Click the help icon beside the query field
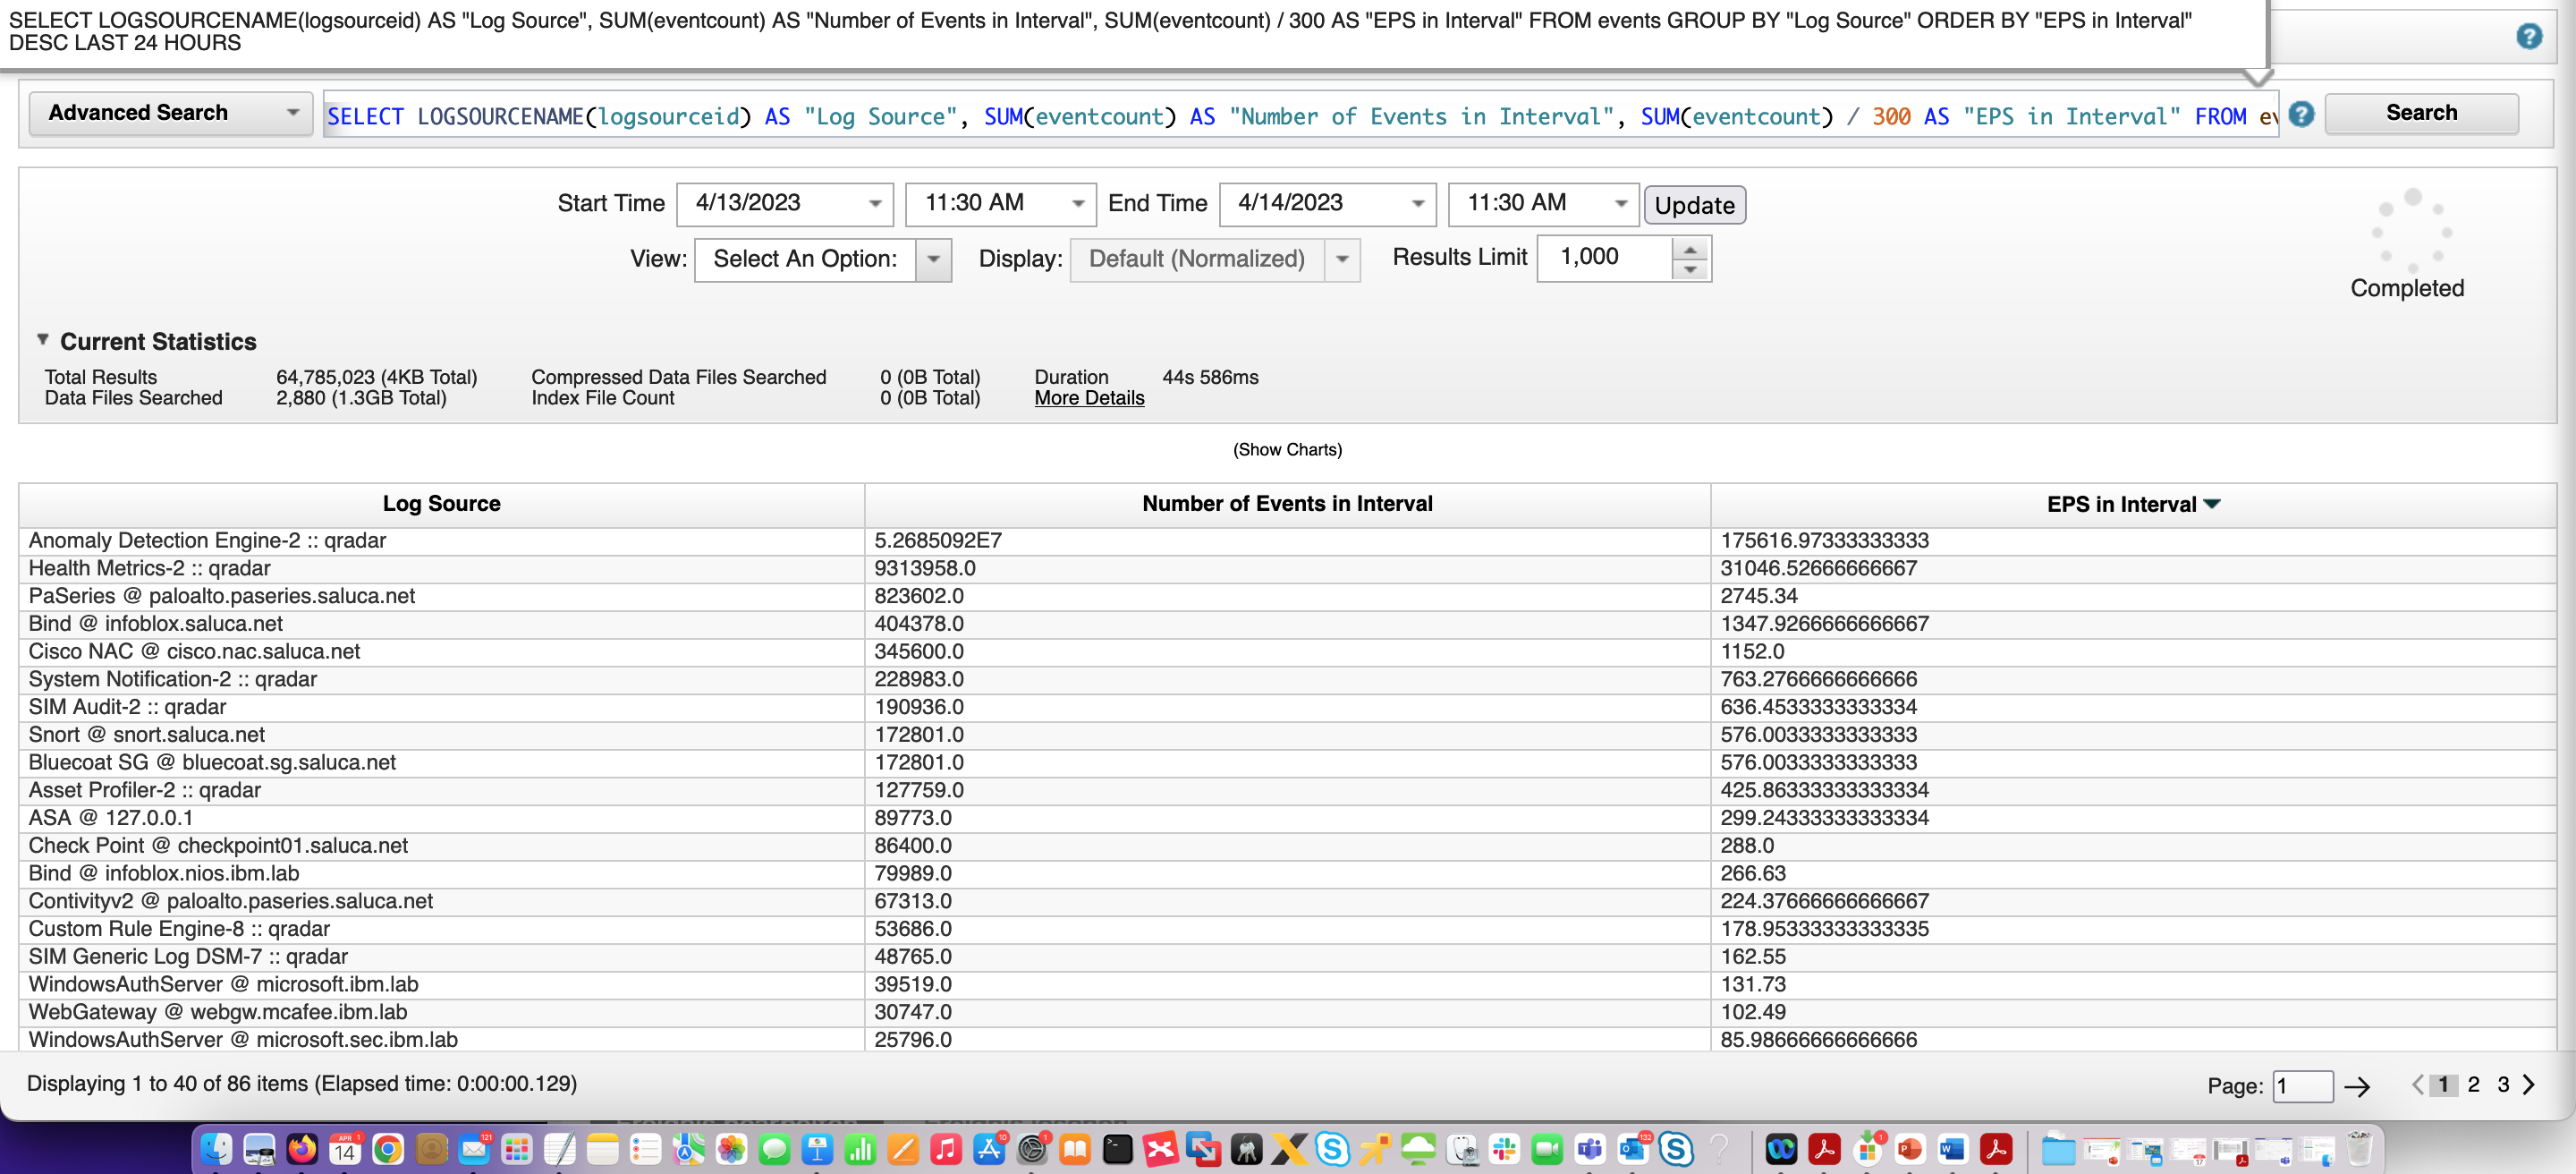The image size is (2576, 1174). point(2301,114)
